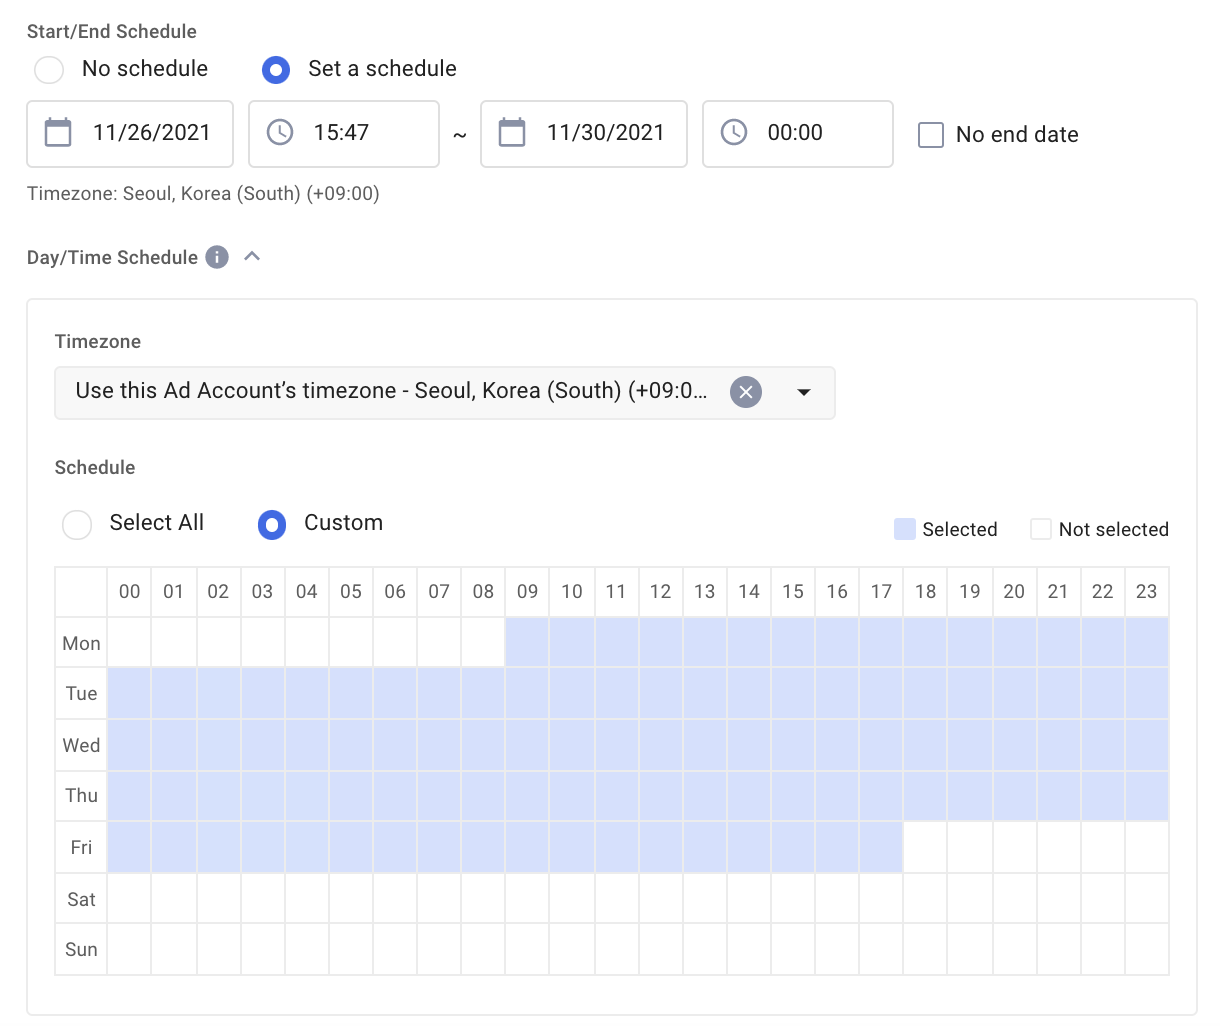Select the Monday 00 hour cell

[129, 643]
